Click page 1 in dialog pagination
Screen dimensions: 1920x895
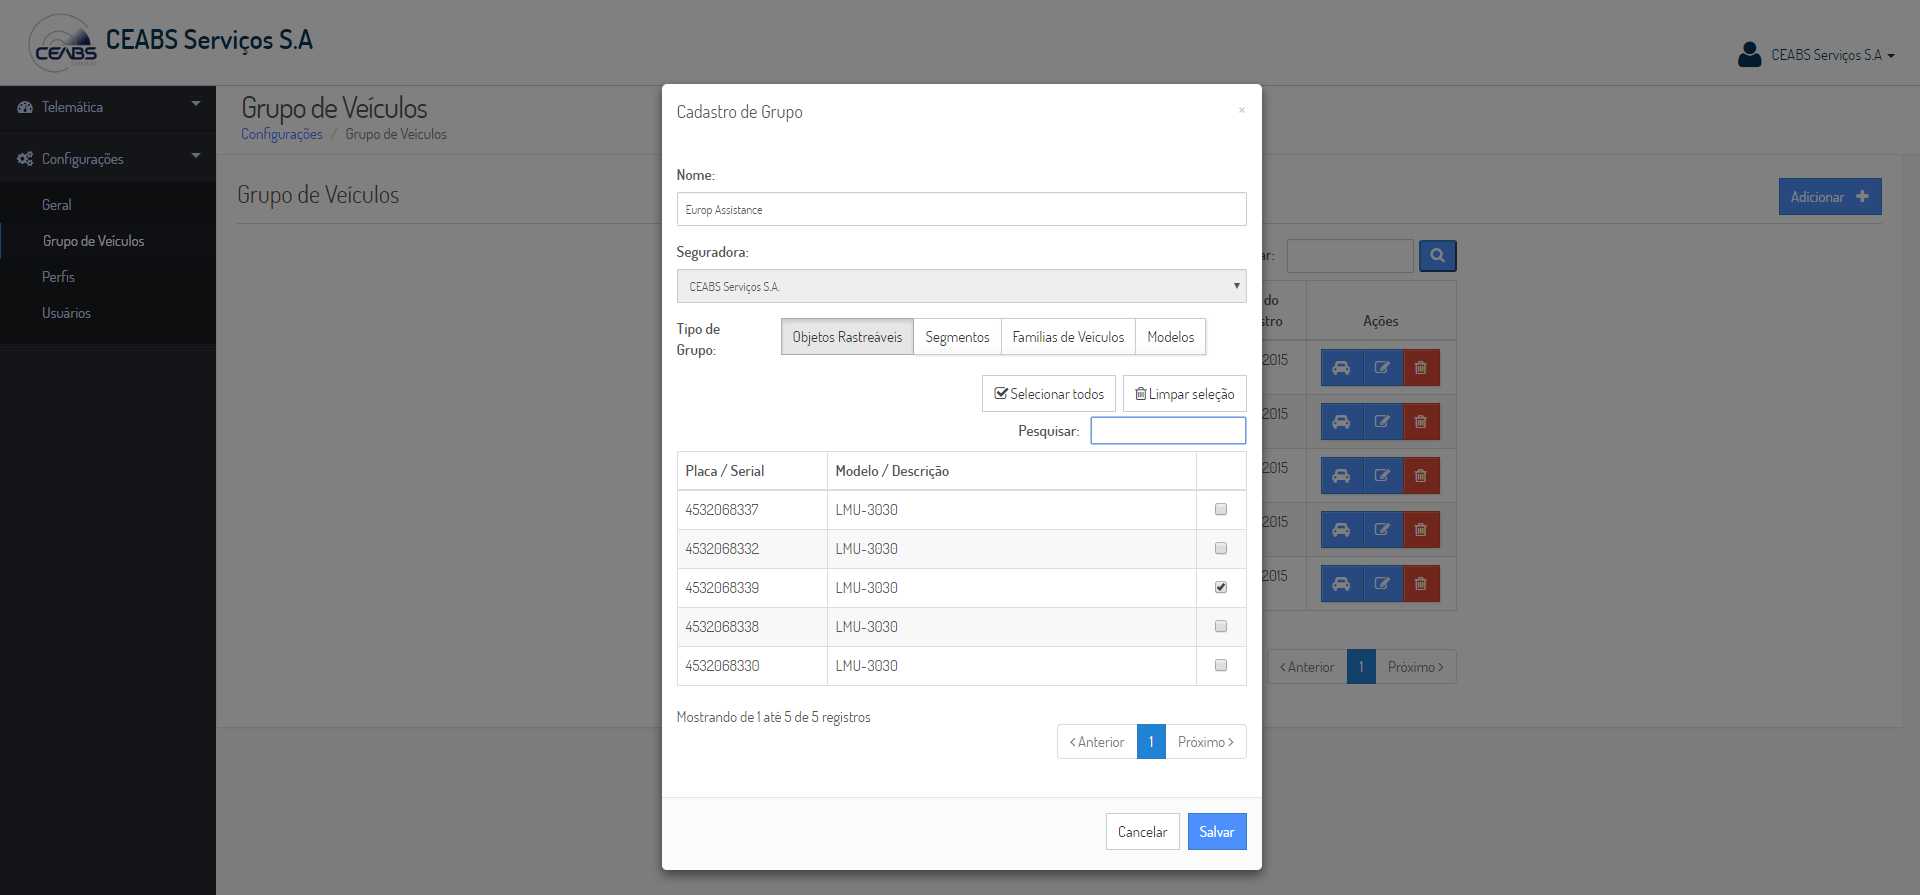[1151, 742]
